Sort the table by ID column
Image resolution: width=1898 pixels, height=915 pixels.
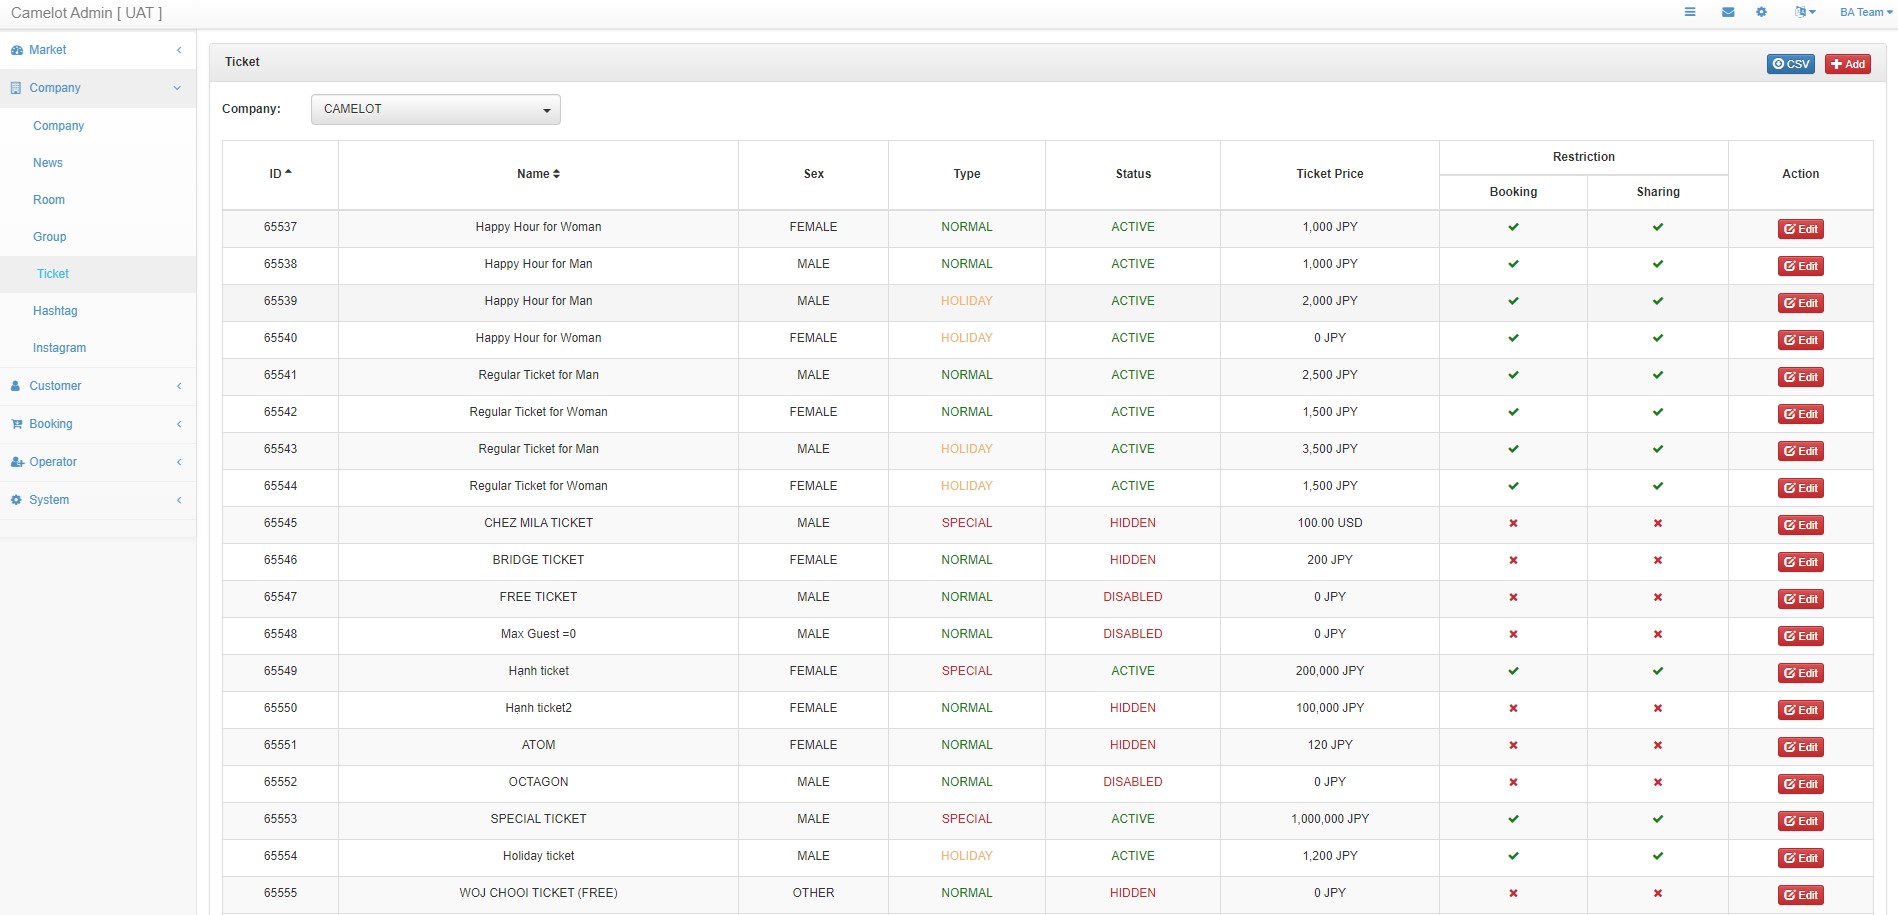pos(280,174)
